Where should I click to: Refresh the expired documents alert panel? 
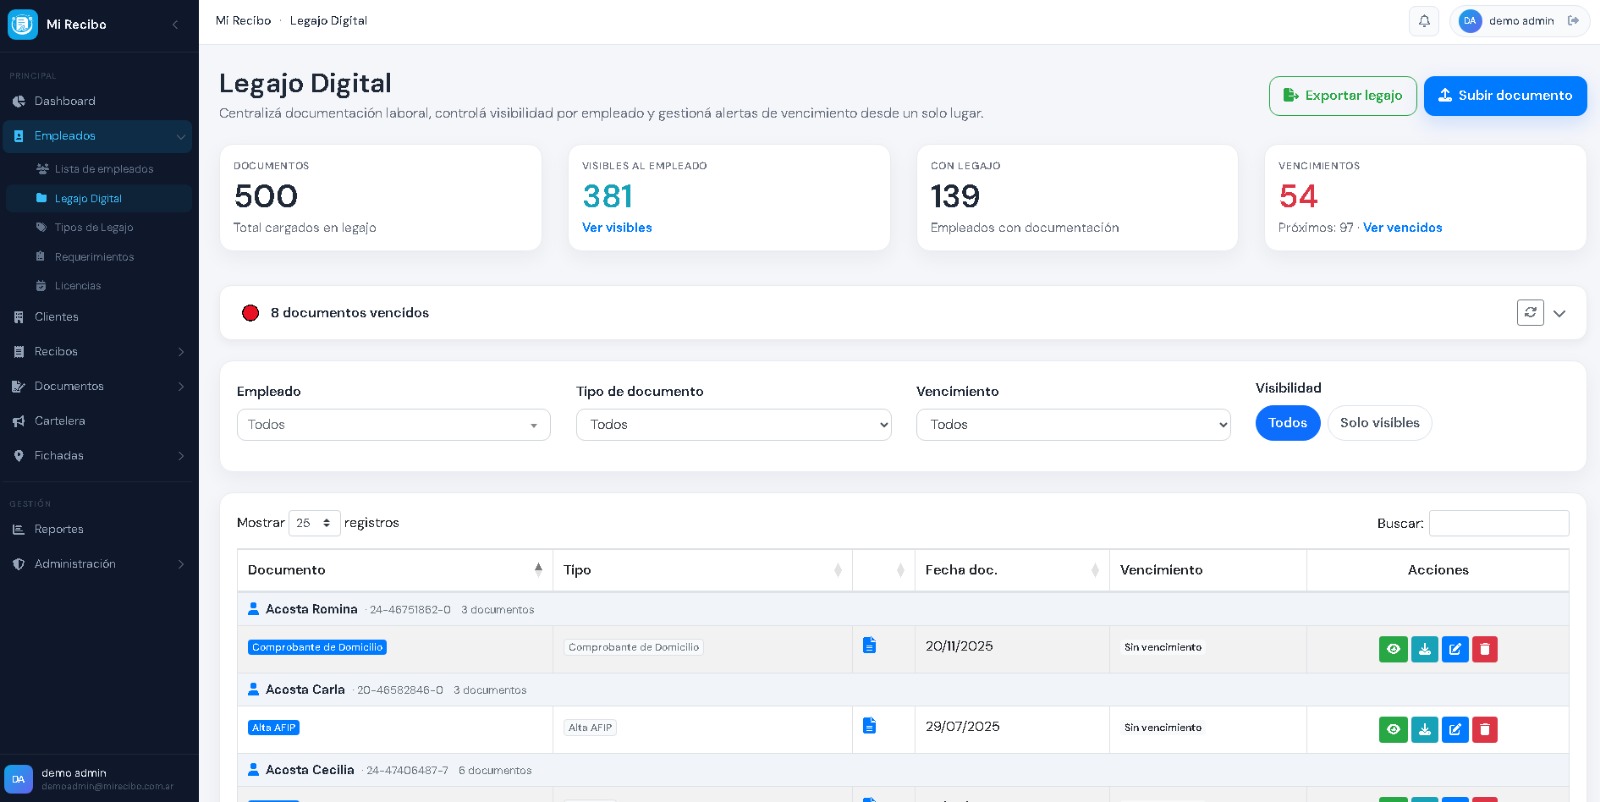coord(1530,313)
